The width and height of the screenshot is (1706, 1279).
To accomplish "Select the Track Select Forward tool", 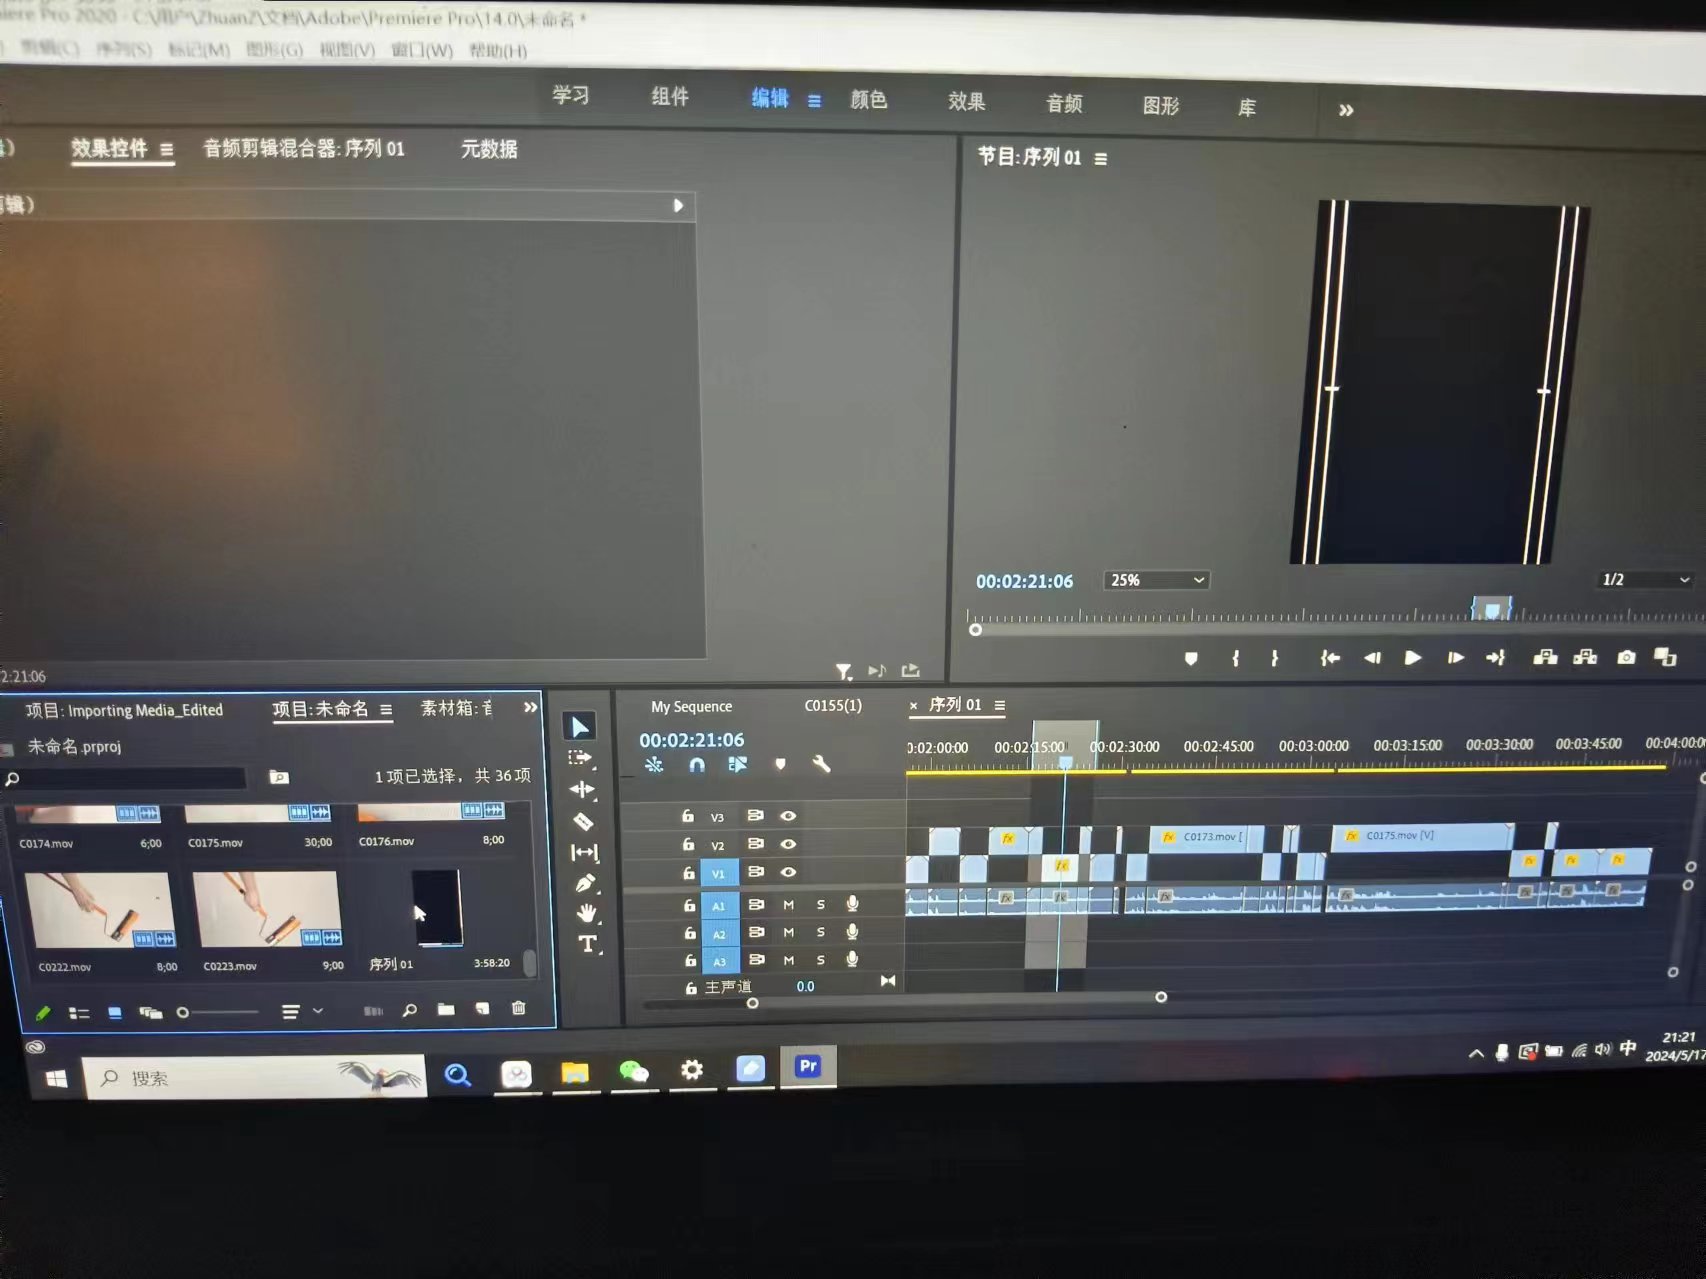I will coord(580,758).
